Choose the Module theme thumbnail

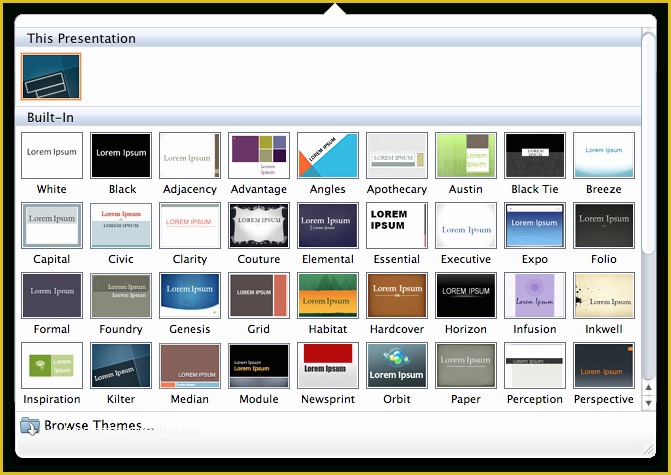click(259, 365)
